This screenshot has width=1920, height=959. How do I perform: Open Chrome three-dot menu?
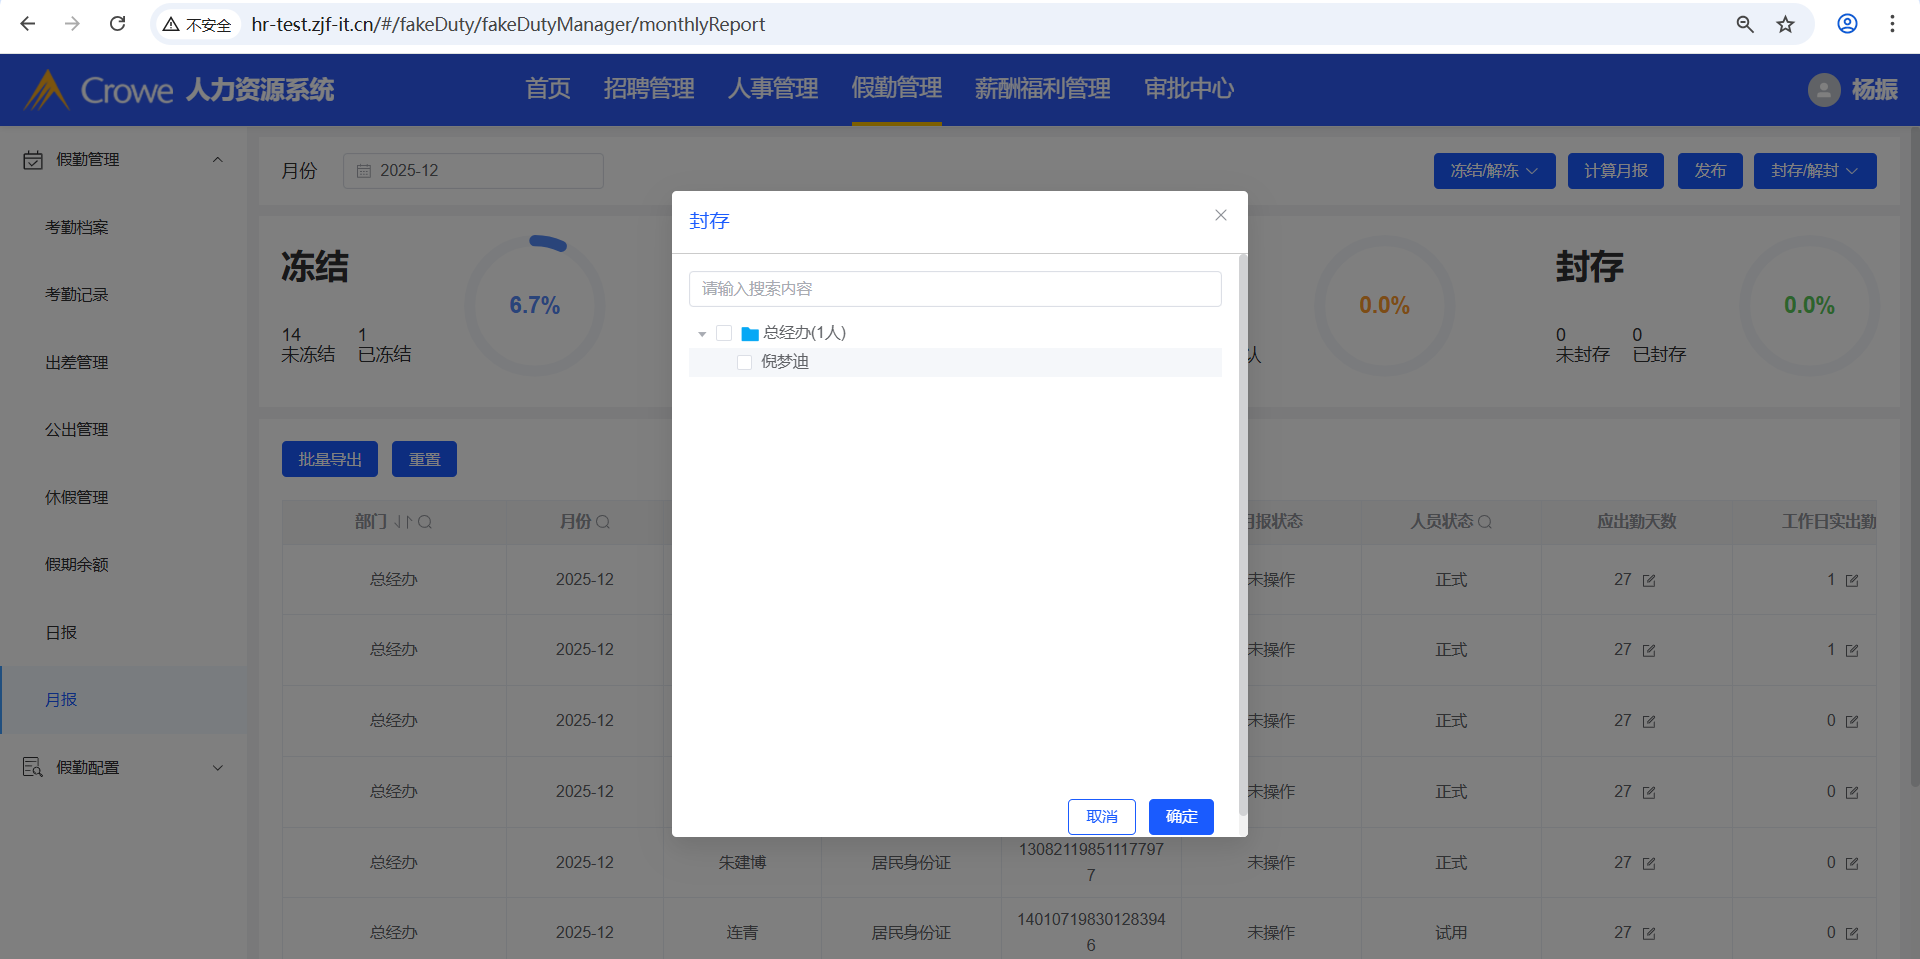click(1892, 24)
